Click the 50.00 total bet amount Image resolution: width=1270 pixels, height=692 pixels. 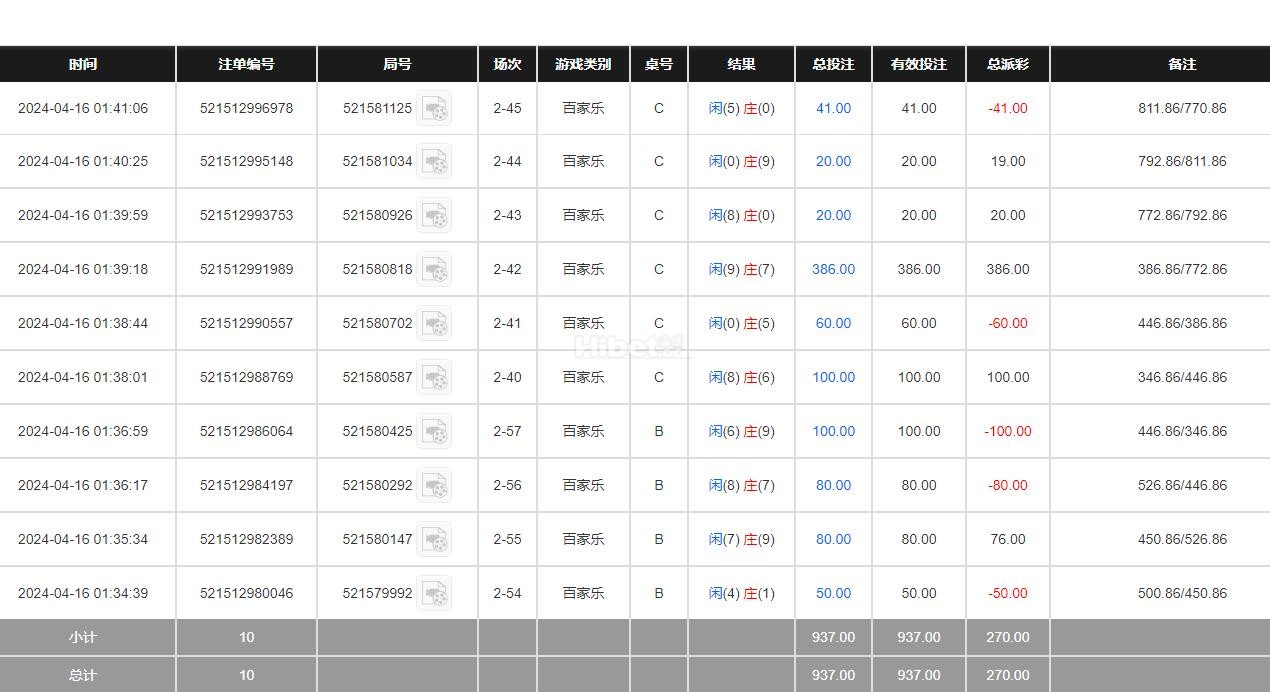coord(833,593)
